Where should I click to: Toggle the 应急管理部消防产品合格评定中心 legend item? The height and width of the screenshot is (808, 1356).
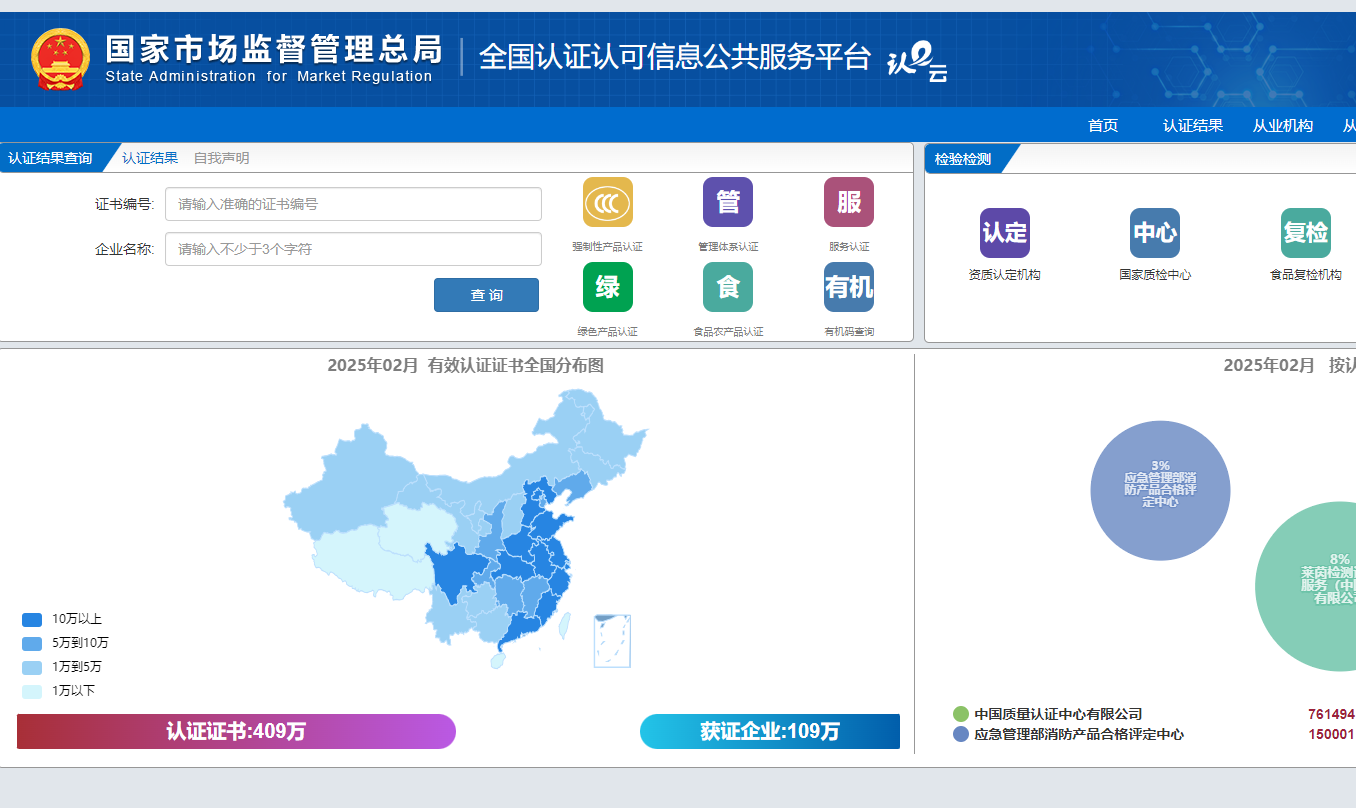point(1080,734)
